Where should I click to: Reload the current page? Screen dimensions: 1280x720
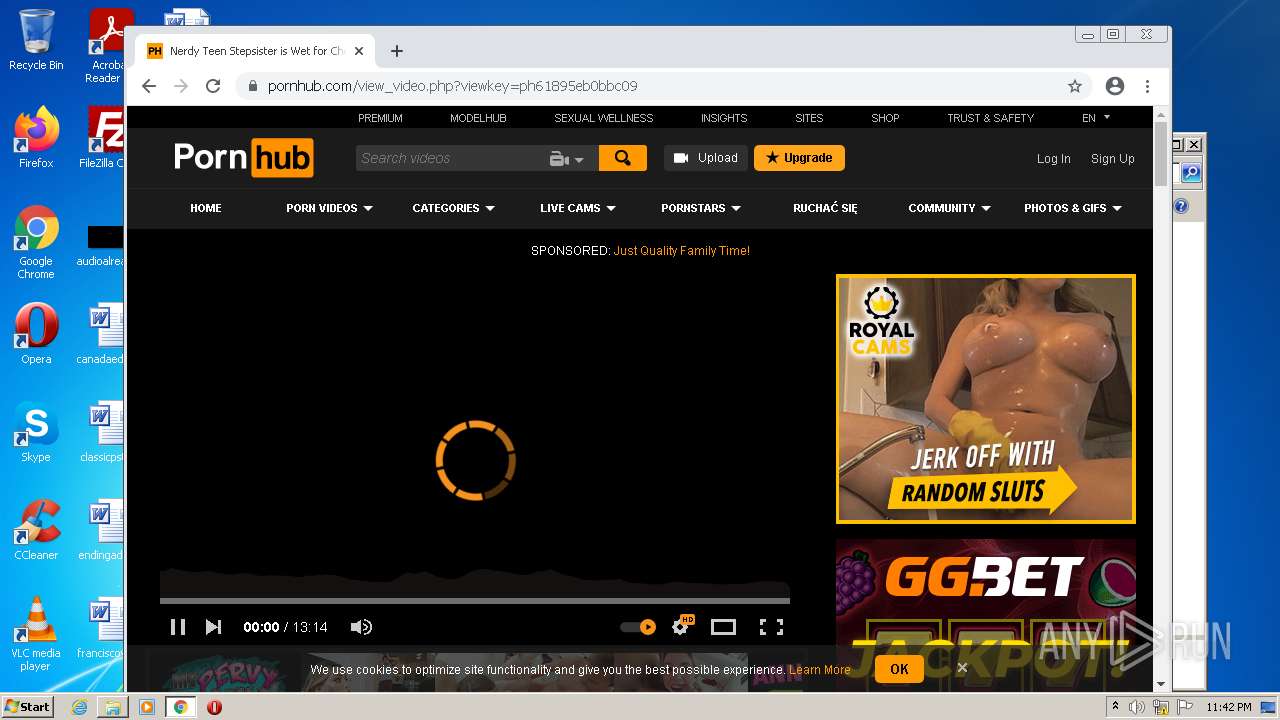[x=213, y=86]
